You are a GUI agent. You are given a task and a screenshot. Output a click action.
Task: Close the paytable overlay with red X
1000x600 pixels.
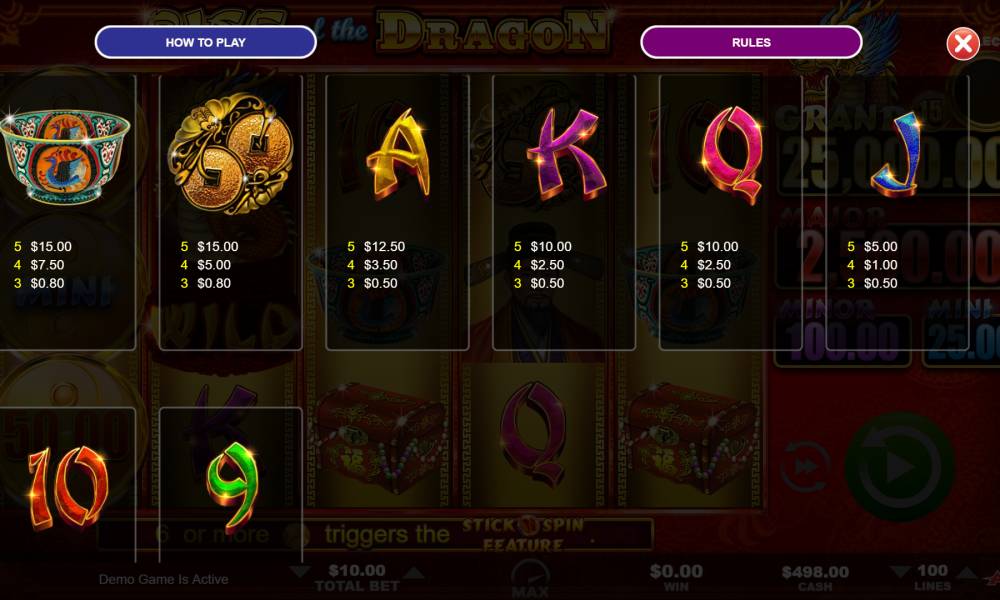pos(962,44)
